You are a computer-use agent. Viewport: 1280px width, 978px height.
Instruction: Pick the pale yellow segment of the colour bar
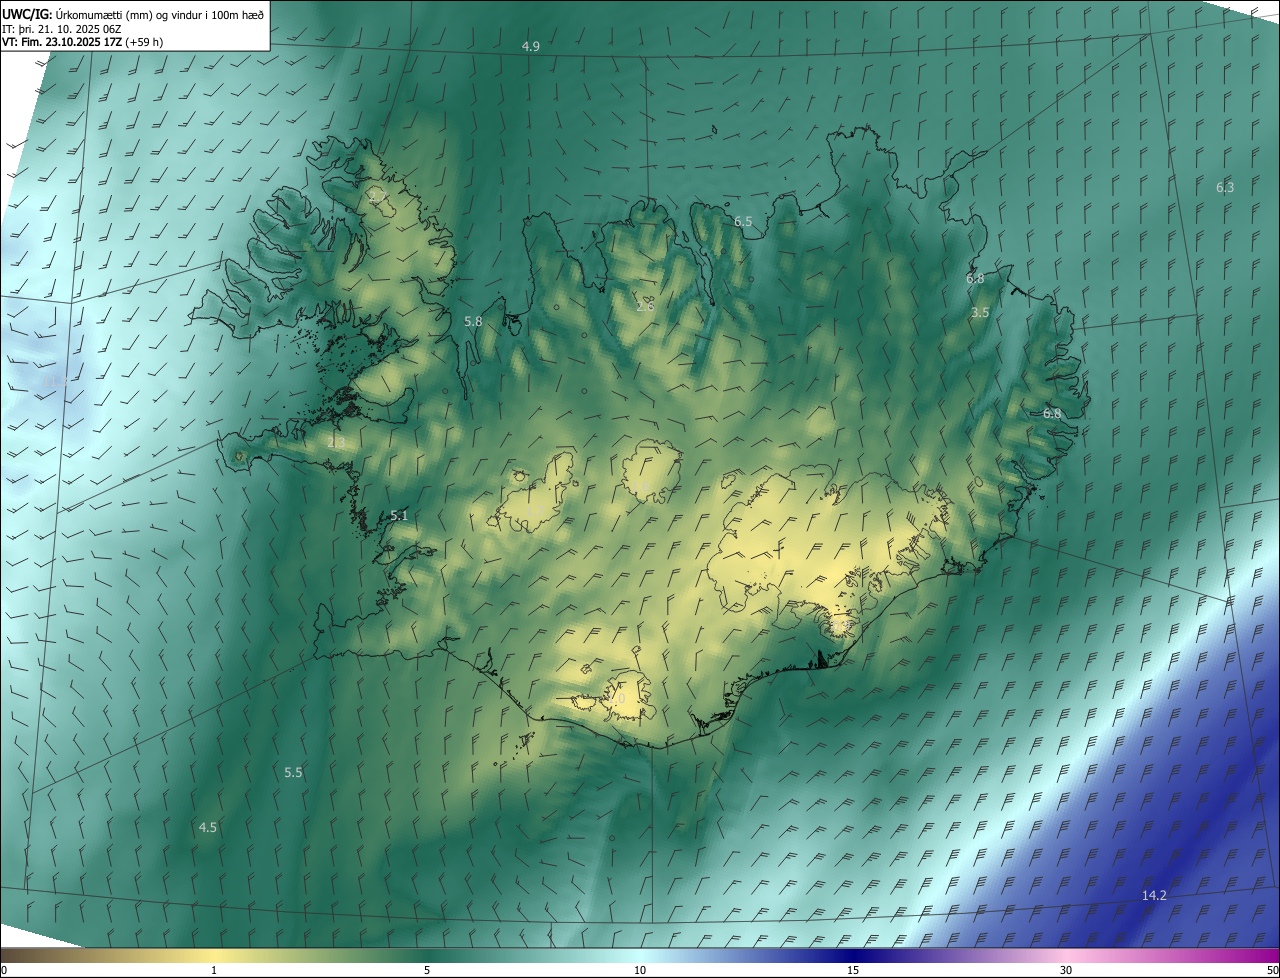[x=214, y=955]
